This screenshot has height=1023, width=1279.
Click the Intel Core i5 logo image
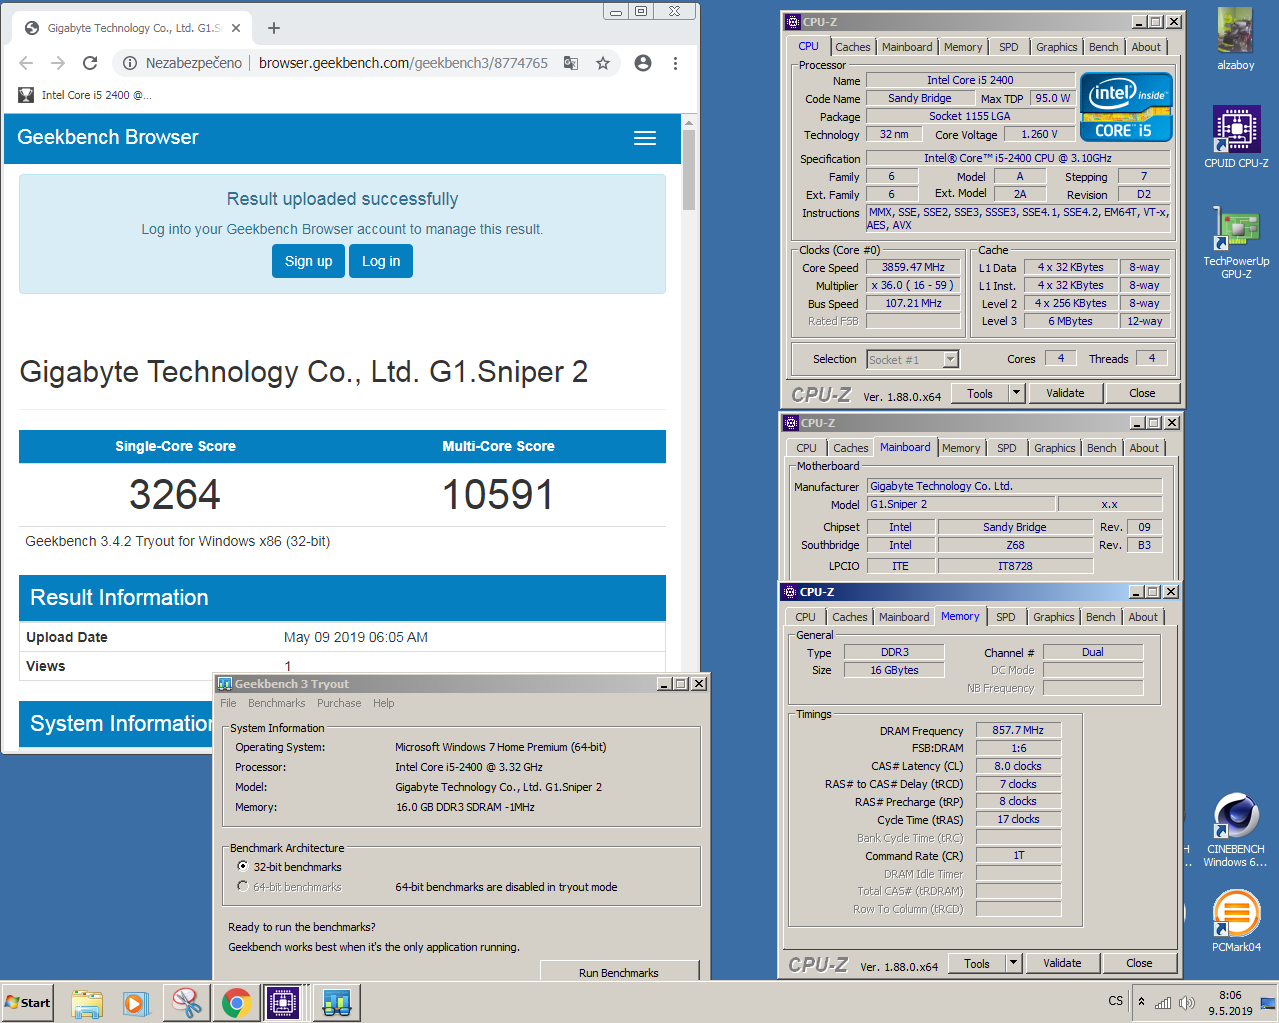tap(1125, 107)
